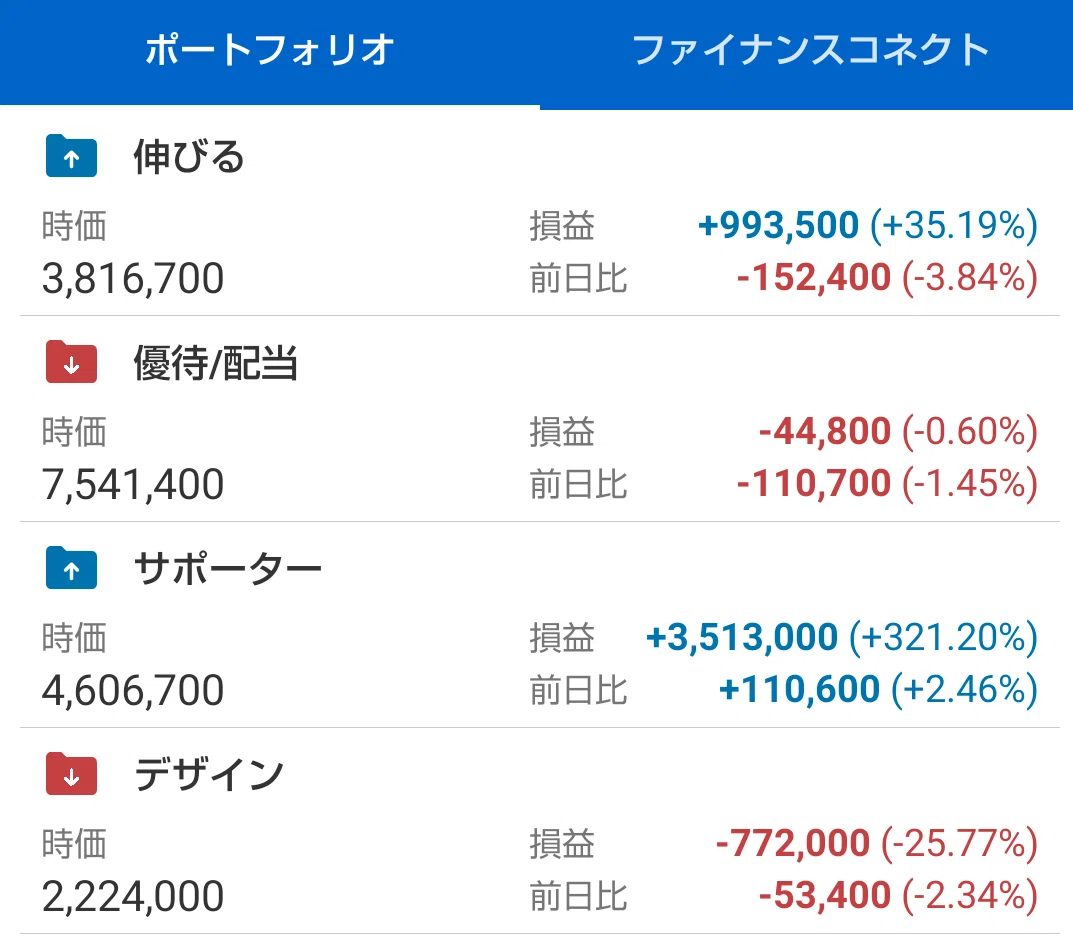This screenshot has height=941, width=1073.
Task: Tap the +993,500 profit figure
Action: [x=778, y=225]
